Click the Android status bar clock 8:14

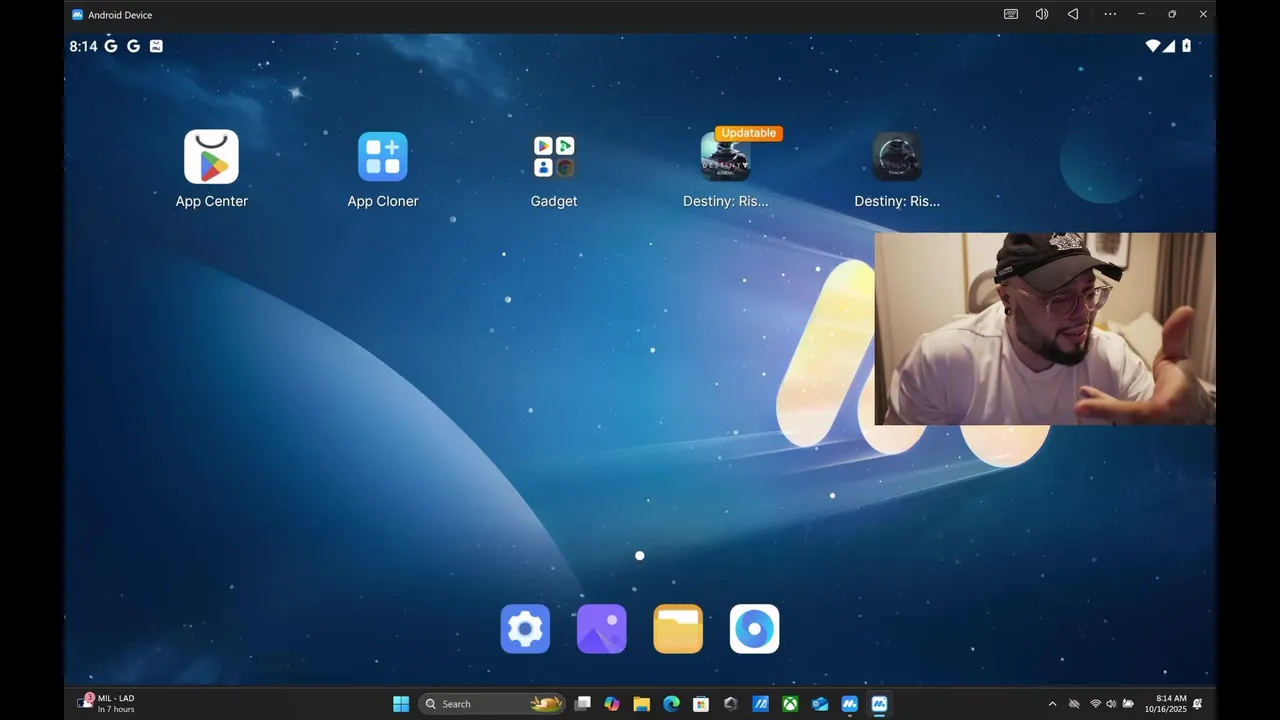point(83,46)
